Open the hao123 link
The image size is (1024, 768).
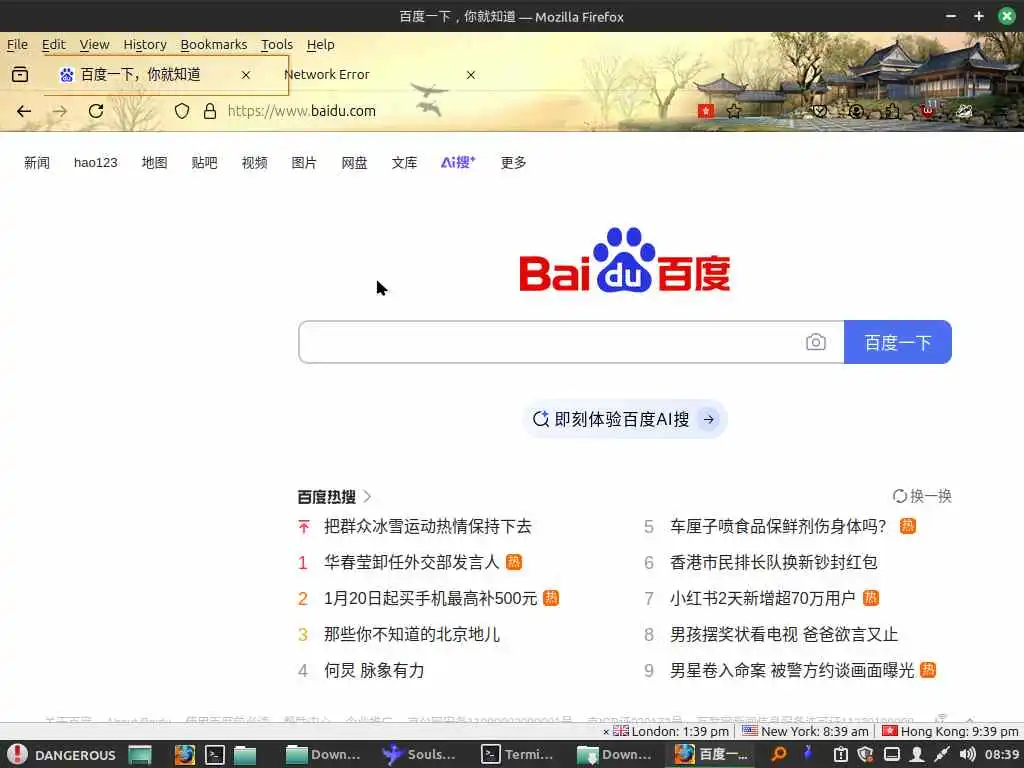pos(95,163)
